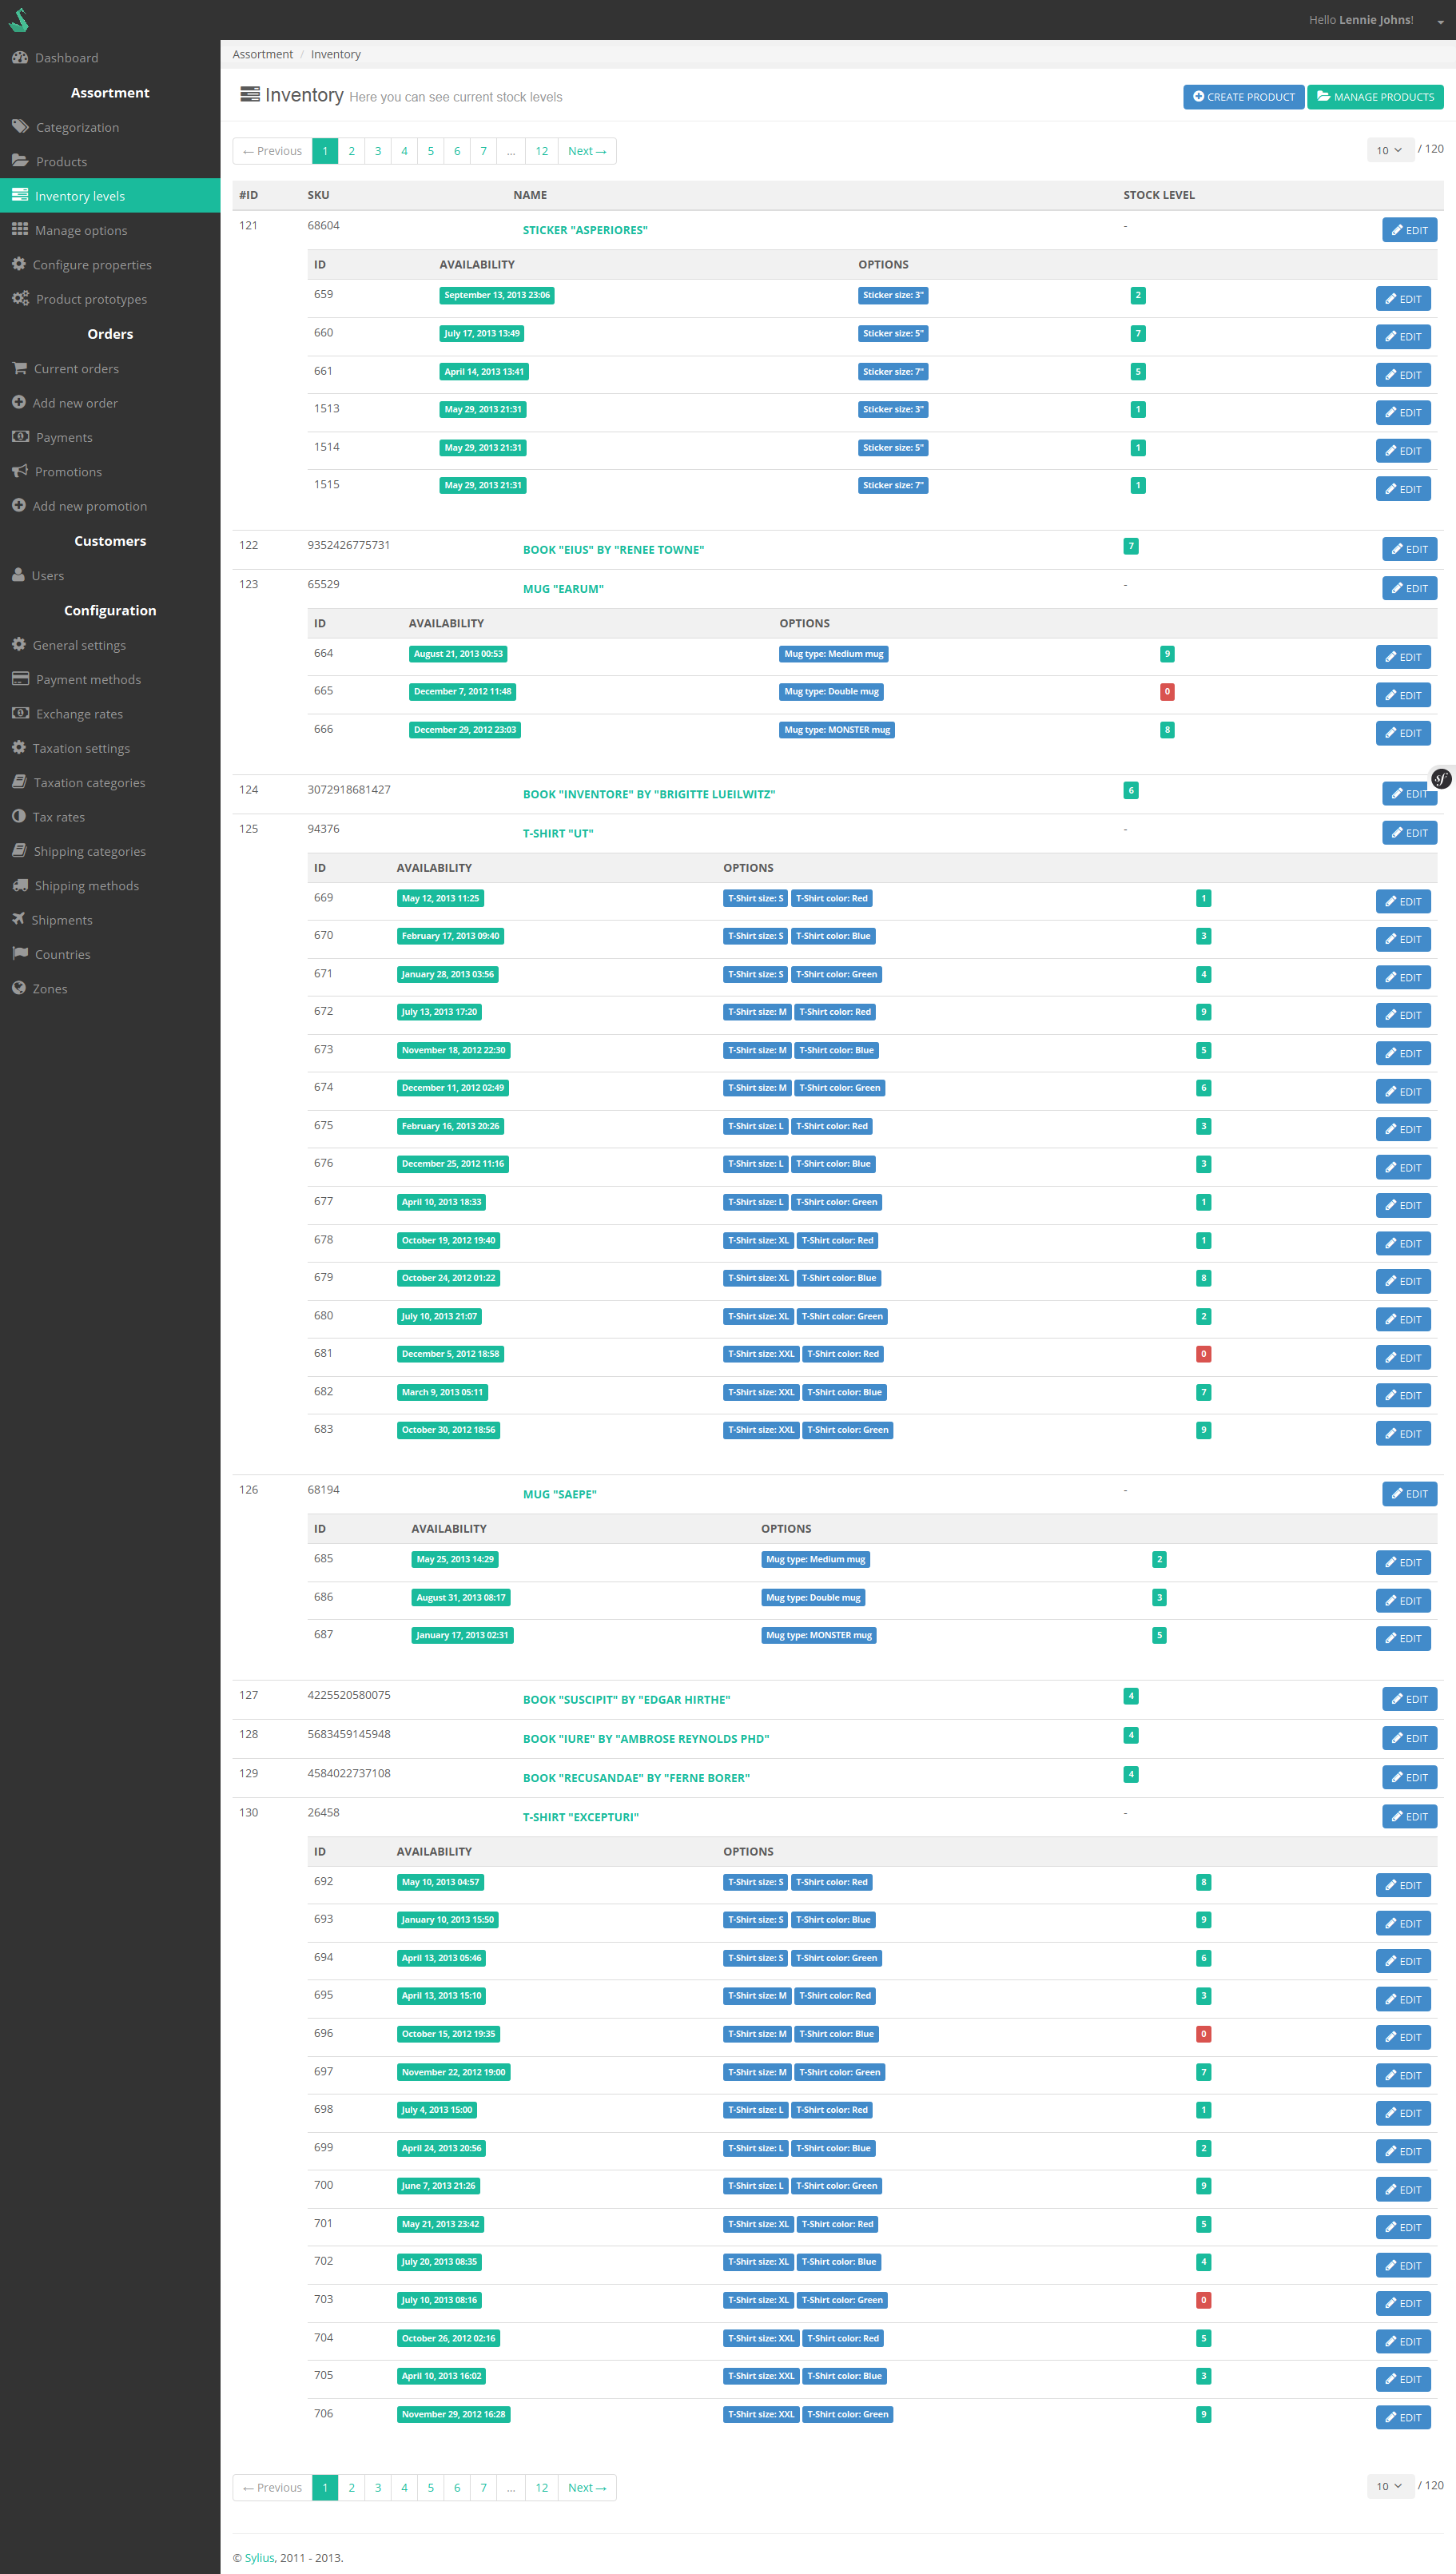Go to page 12 in top pagination
1456x2574 pixels.
pos(541,151)
